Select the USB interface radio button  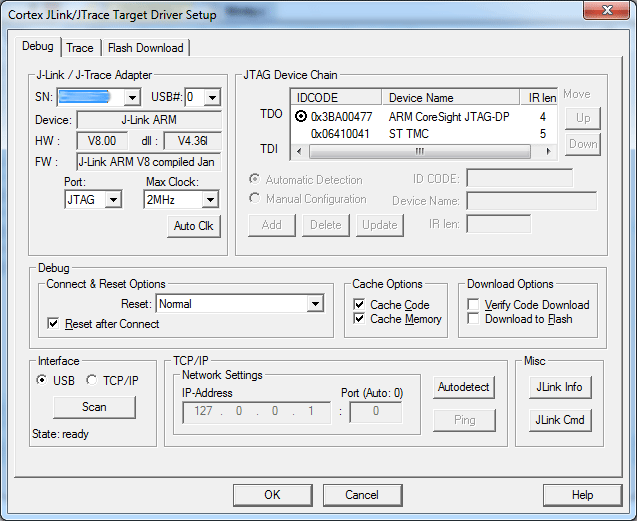pos(42,380)
